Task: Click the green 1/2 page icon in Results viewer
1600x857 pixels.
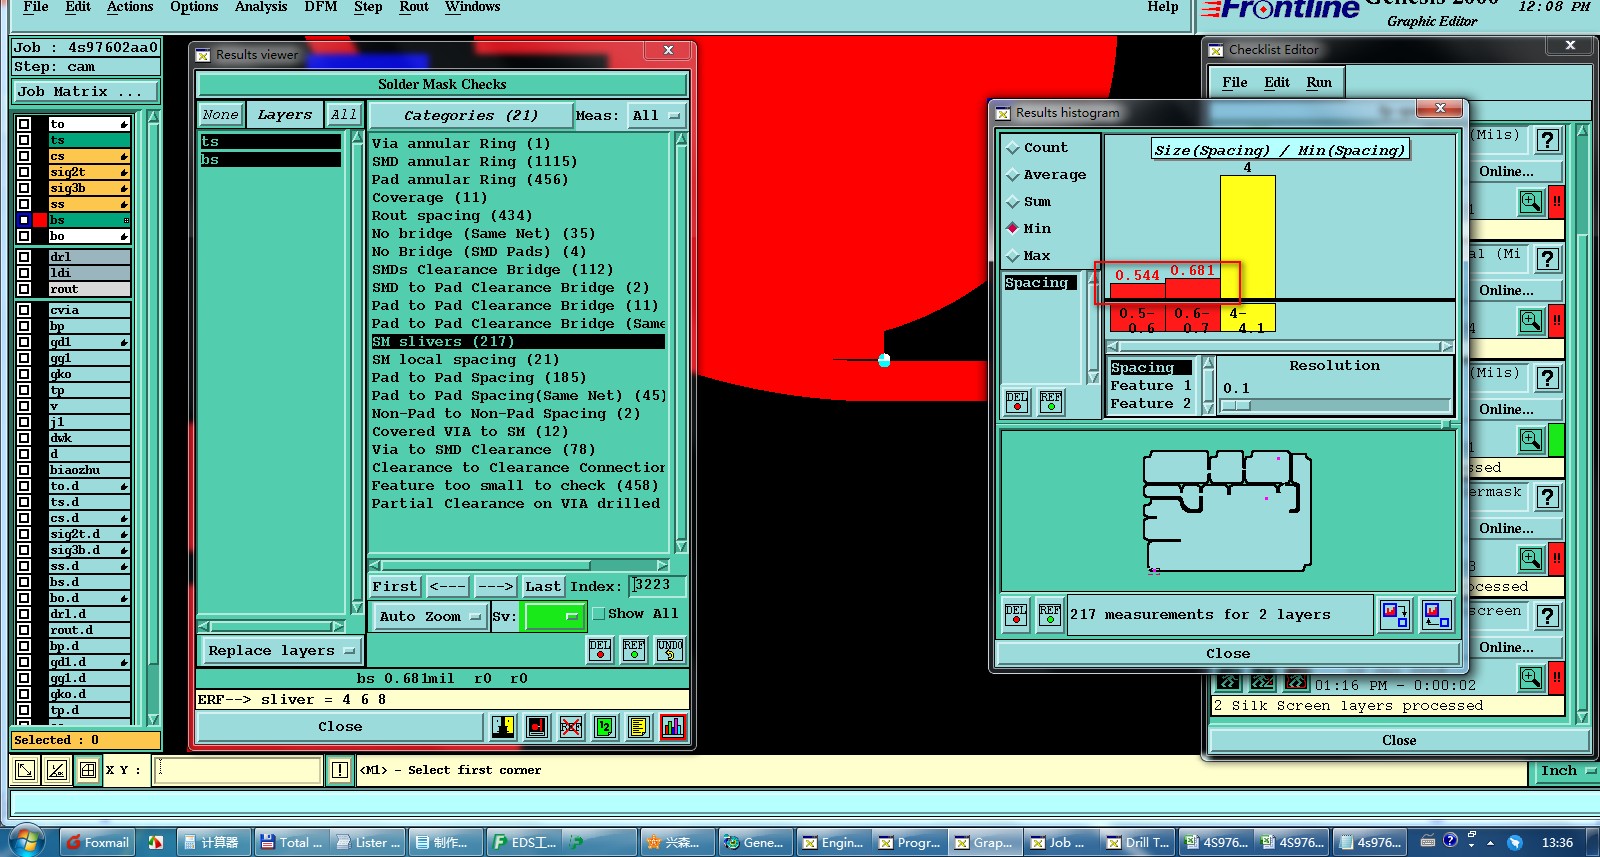Action: pyautogui.click(x=604, y=727)
